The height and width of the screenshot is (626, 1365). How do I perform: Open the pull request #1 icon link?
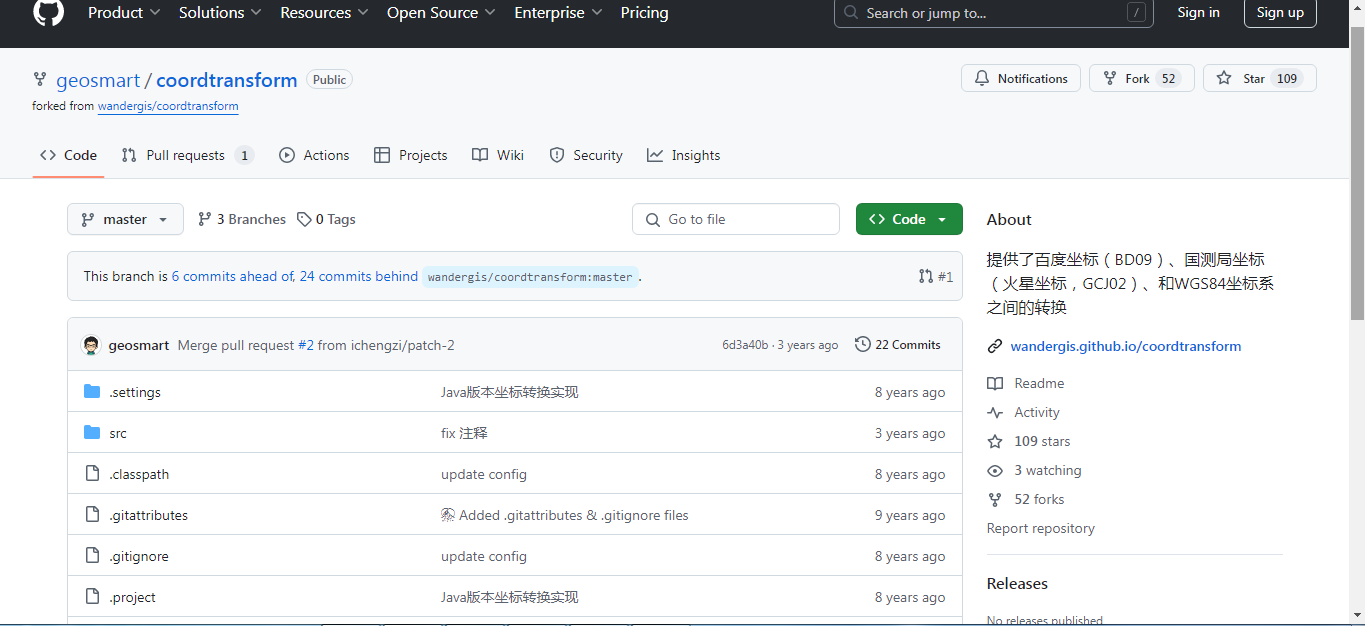[936, 276]
